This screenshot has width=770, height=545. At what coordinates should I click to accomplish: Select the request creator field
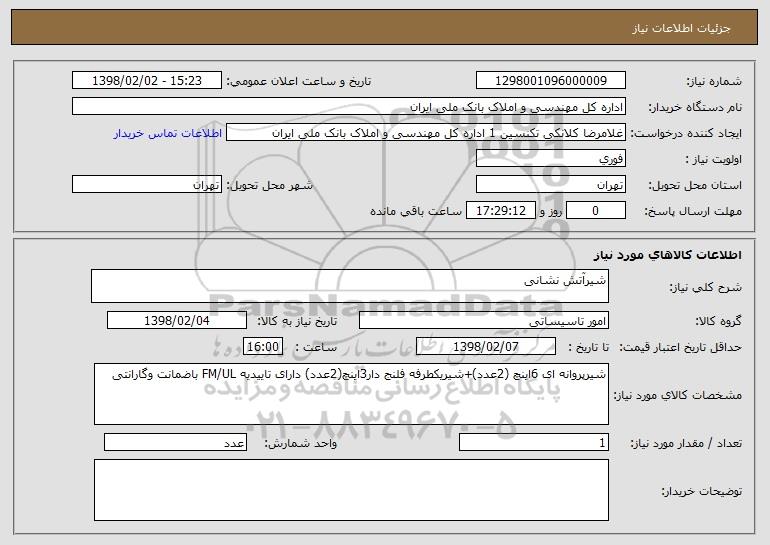(x=426, y=133)
